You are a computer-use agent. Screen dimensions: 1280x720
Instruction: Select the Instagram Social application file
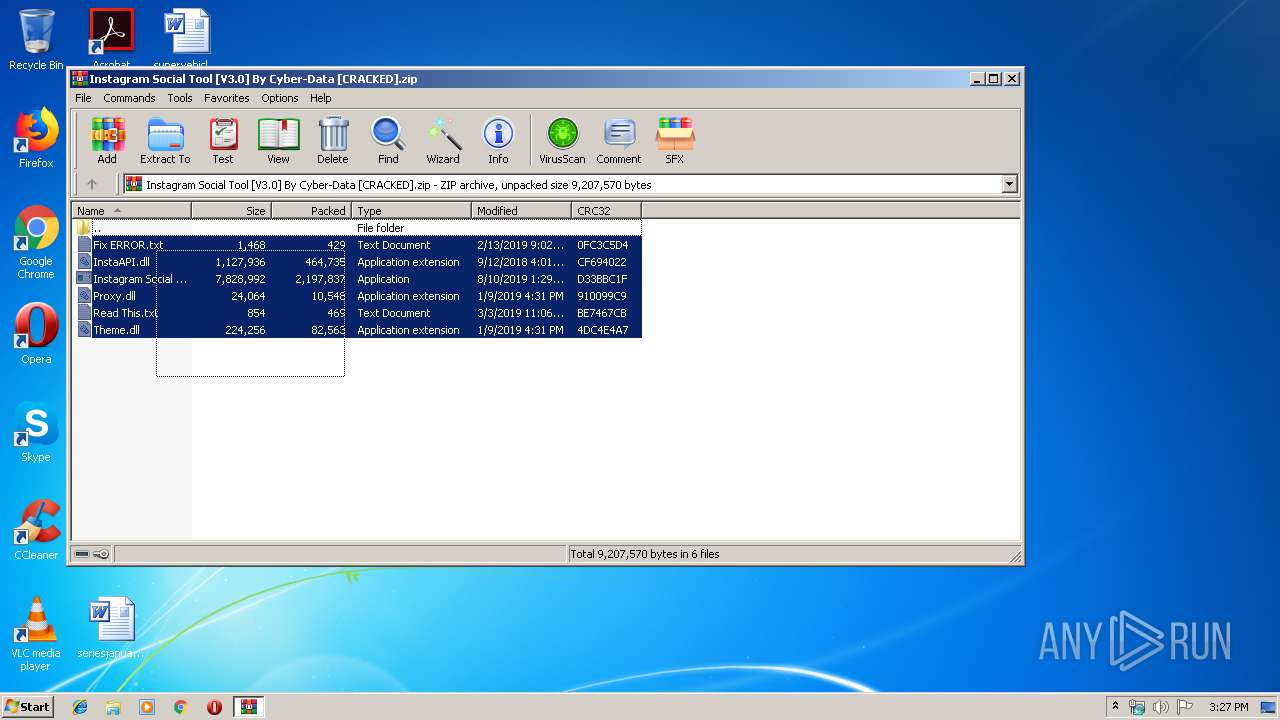[358, 279]
